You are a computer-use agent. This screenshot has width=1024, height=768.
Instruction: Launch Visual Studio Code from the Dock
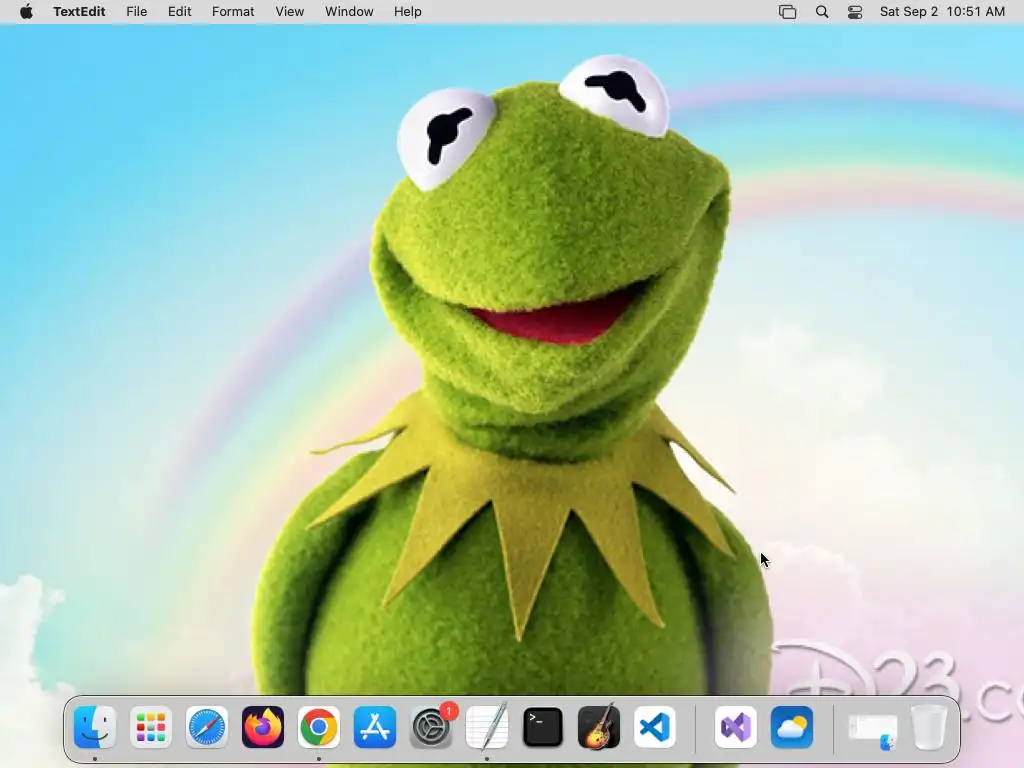click(x=655, y=727)
